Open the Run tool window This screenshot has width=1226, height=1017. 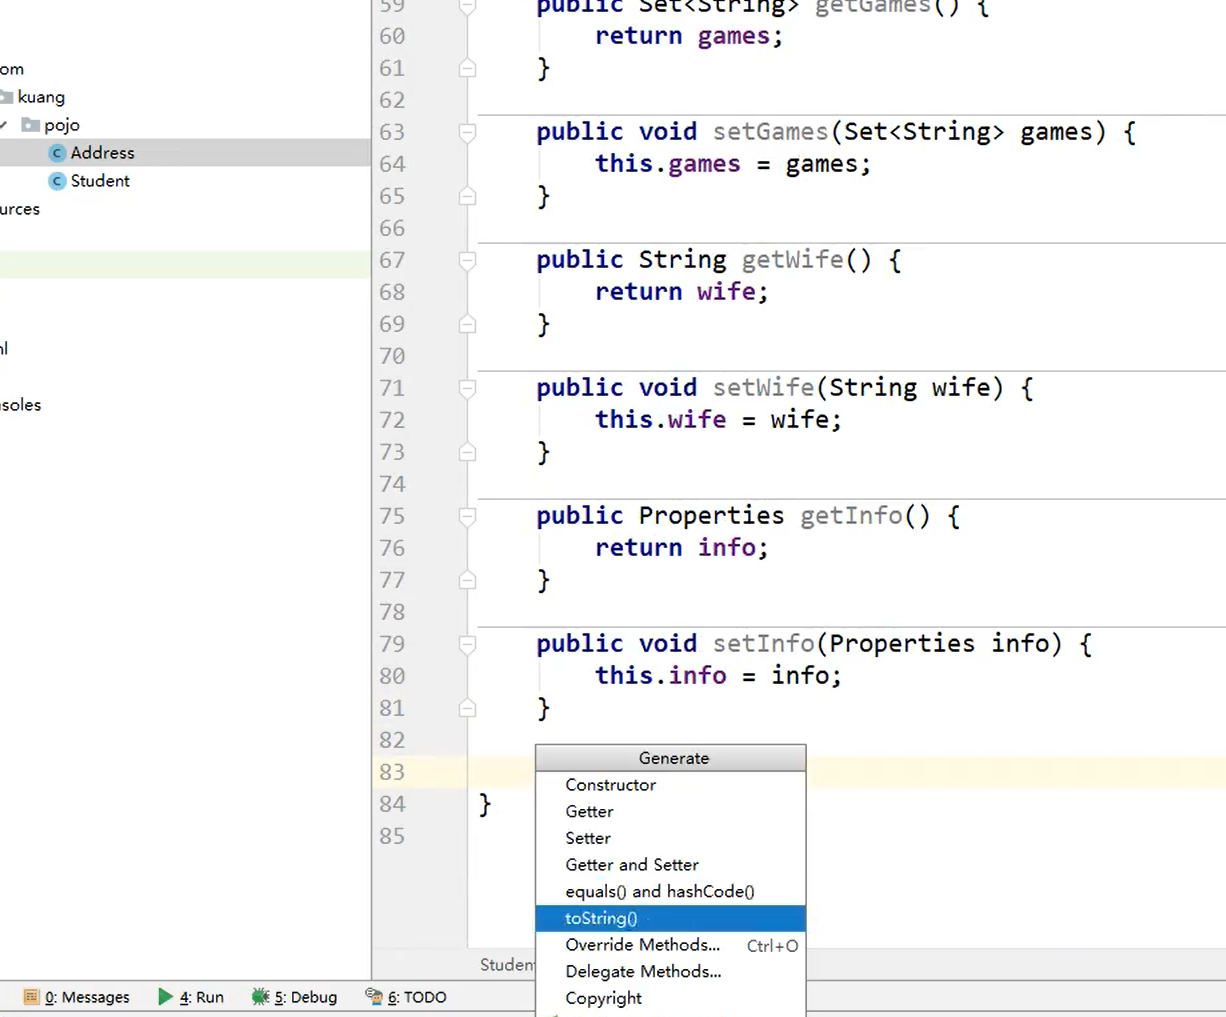point(191,997)
